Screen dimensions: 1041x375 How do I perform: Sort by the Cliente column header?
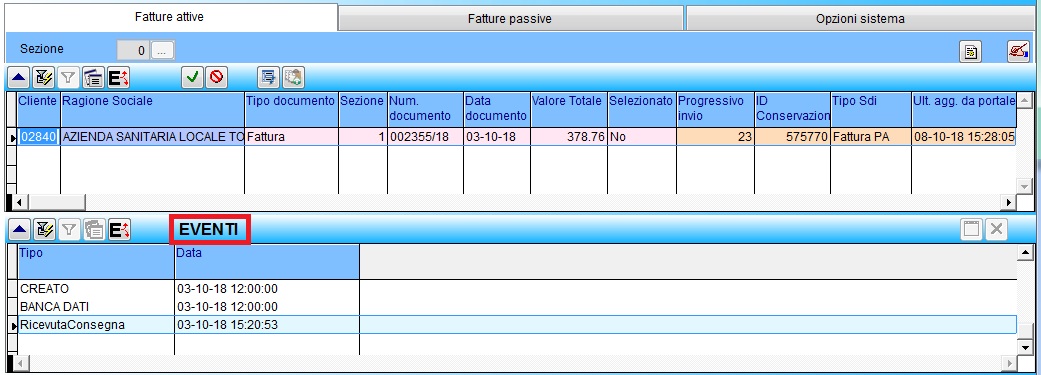pos(39,109)
